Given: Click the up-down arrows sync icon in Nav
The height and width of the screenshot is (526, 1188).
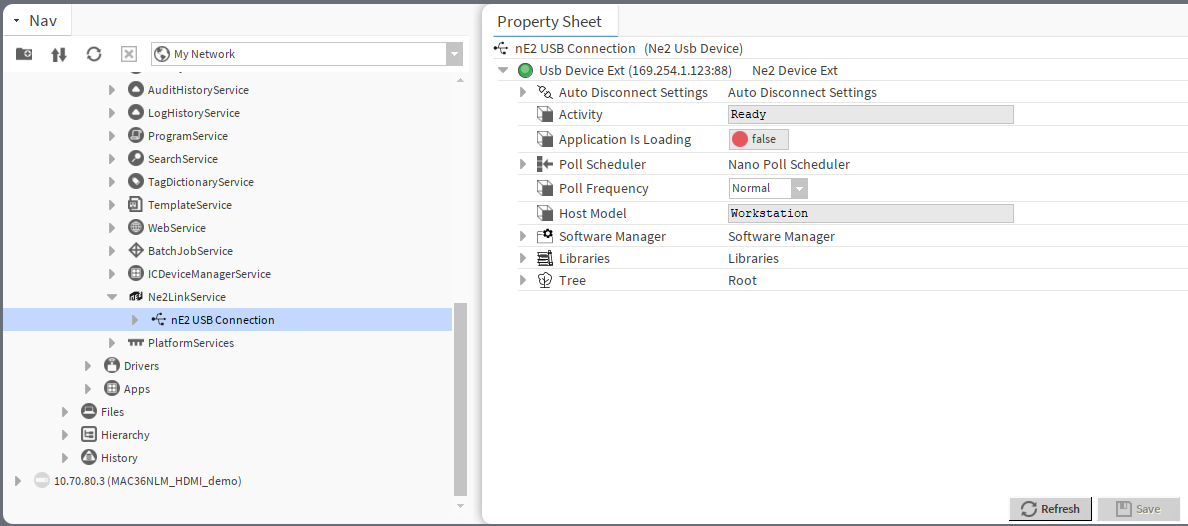Looking at the screenshot, I should click(59, 54).
